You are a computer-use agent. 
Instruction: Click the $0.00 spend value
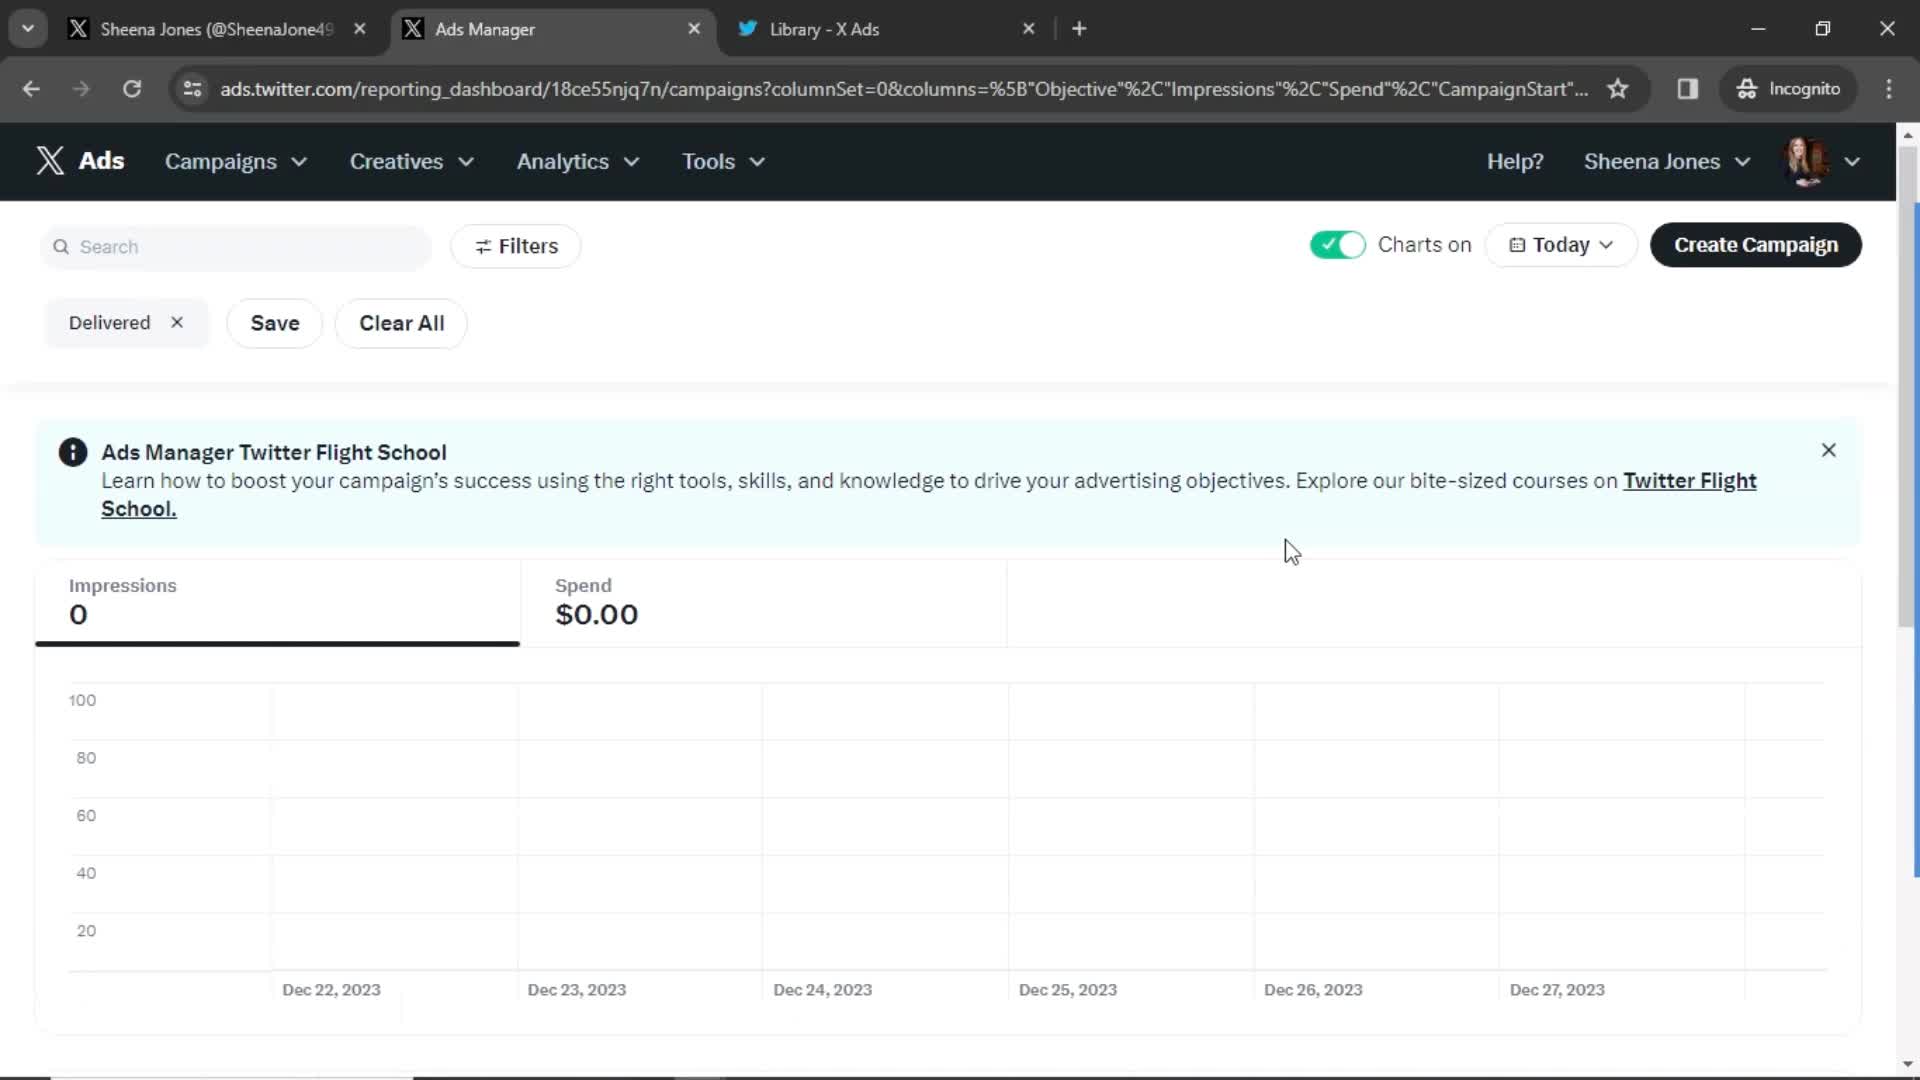pos(597,615)
